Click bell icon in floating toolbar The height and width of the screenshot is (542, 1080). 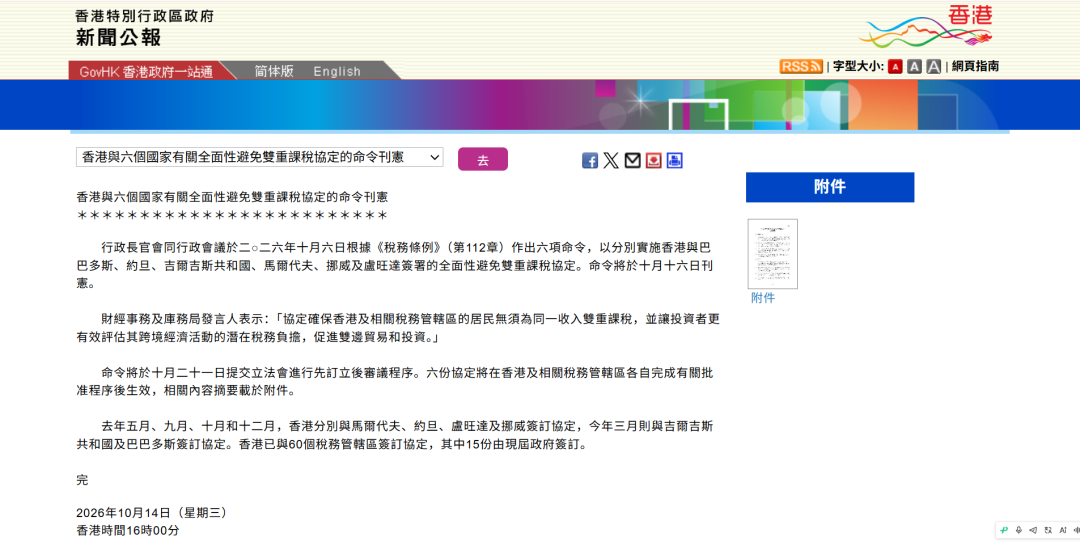[1019, 530]
